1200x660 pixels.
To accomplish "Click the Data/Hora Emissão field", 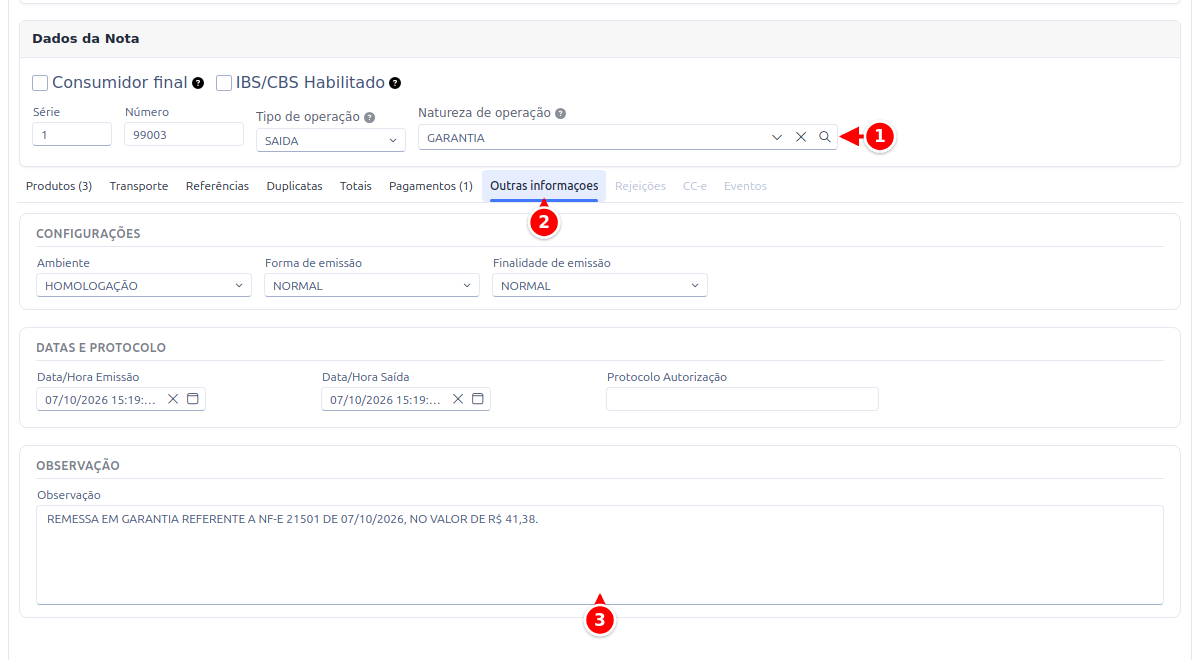I will click(121, 399).
